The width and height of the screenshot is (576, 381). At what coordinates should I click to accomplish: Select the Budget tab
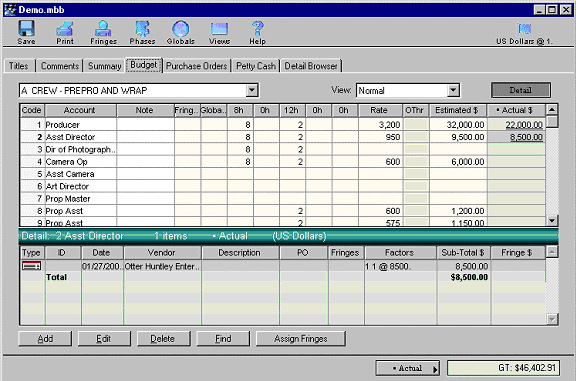click(144, 65)
